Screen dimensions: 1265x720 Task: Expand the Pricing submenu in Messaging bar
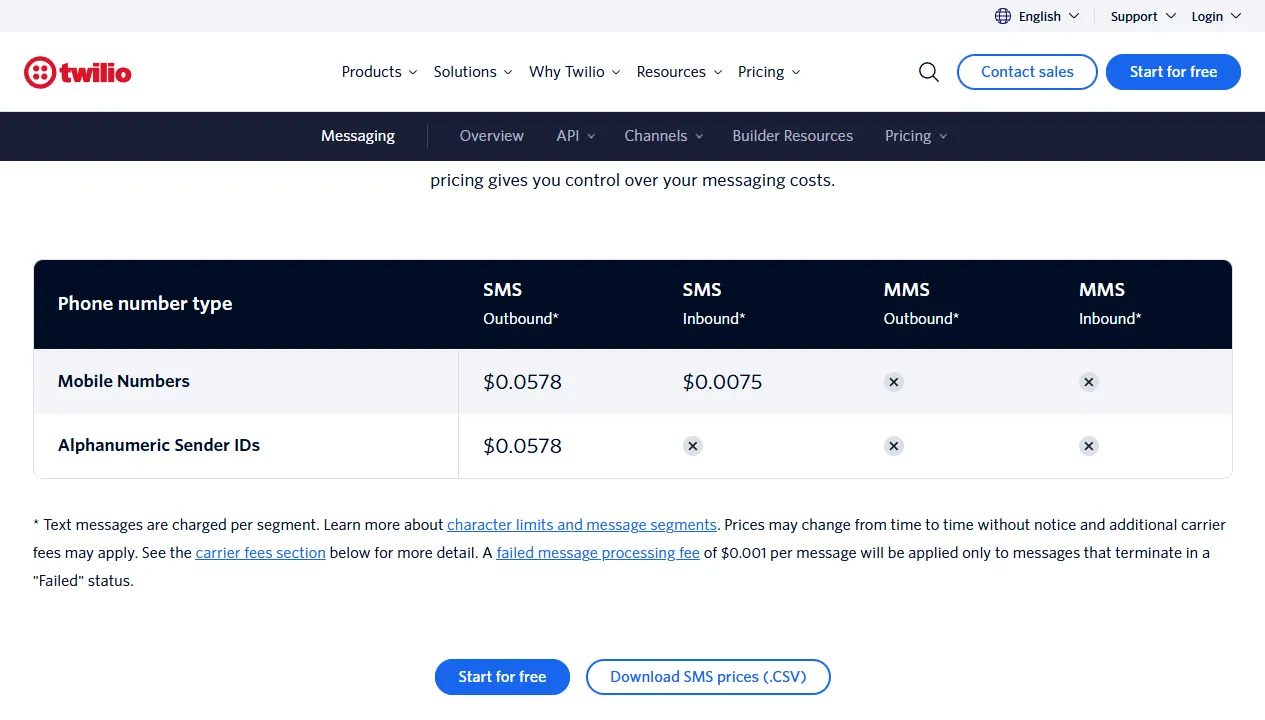pos(916,136)
